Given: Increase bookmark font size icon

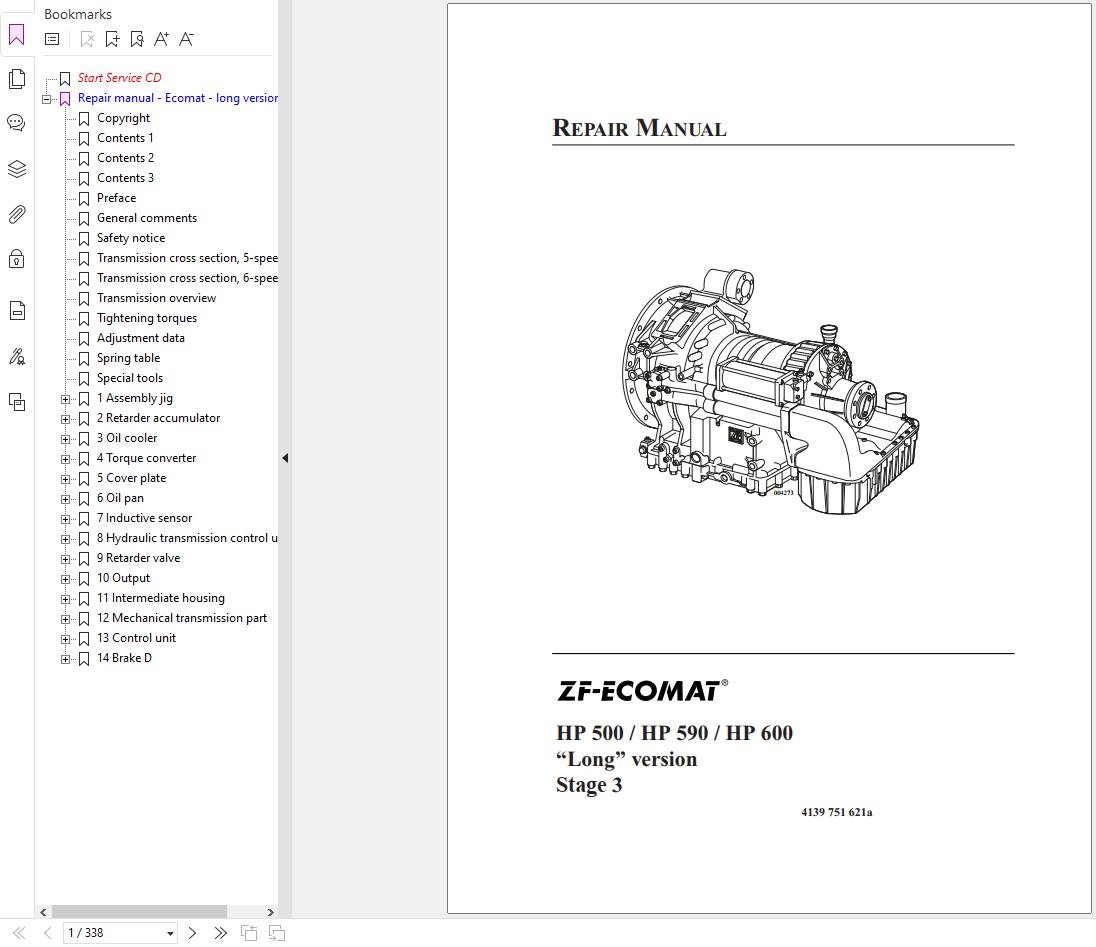Looking at the screenshot, I should point(161,39).
